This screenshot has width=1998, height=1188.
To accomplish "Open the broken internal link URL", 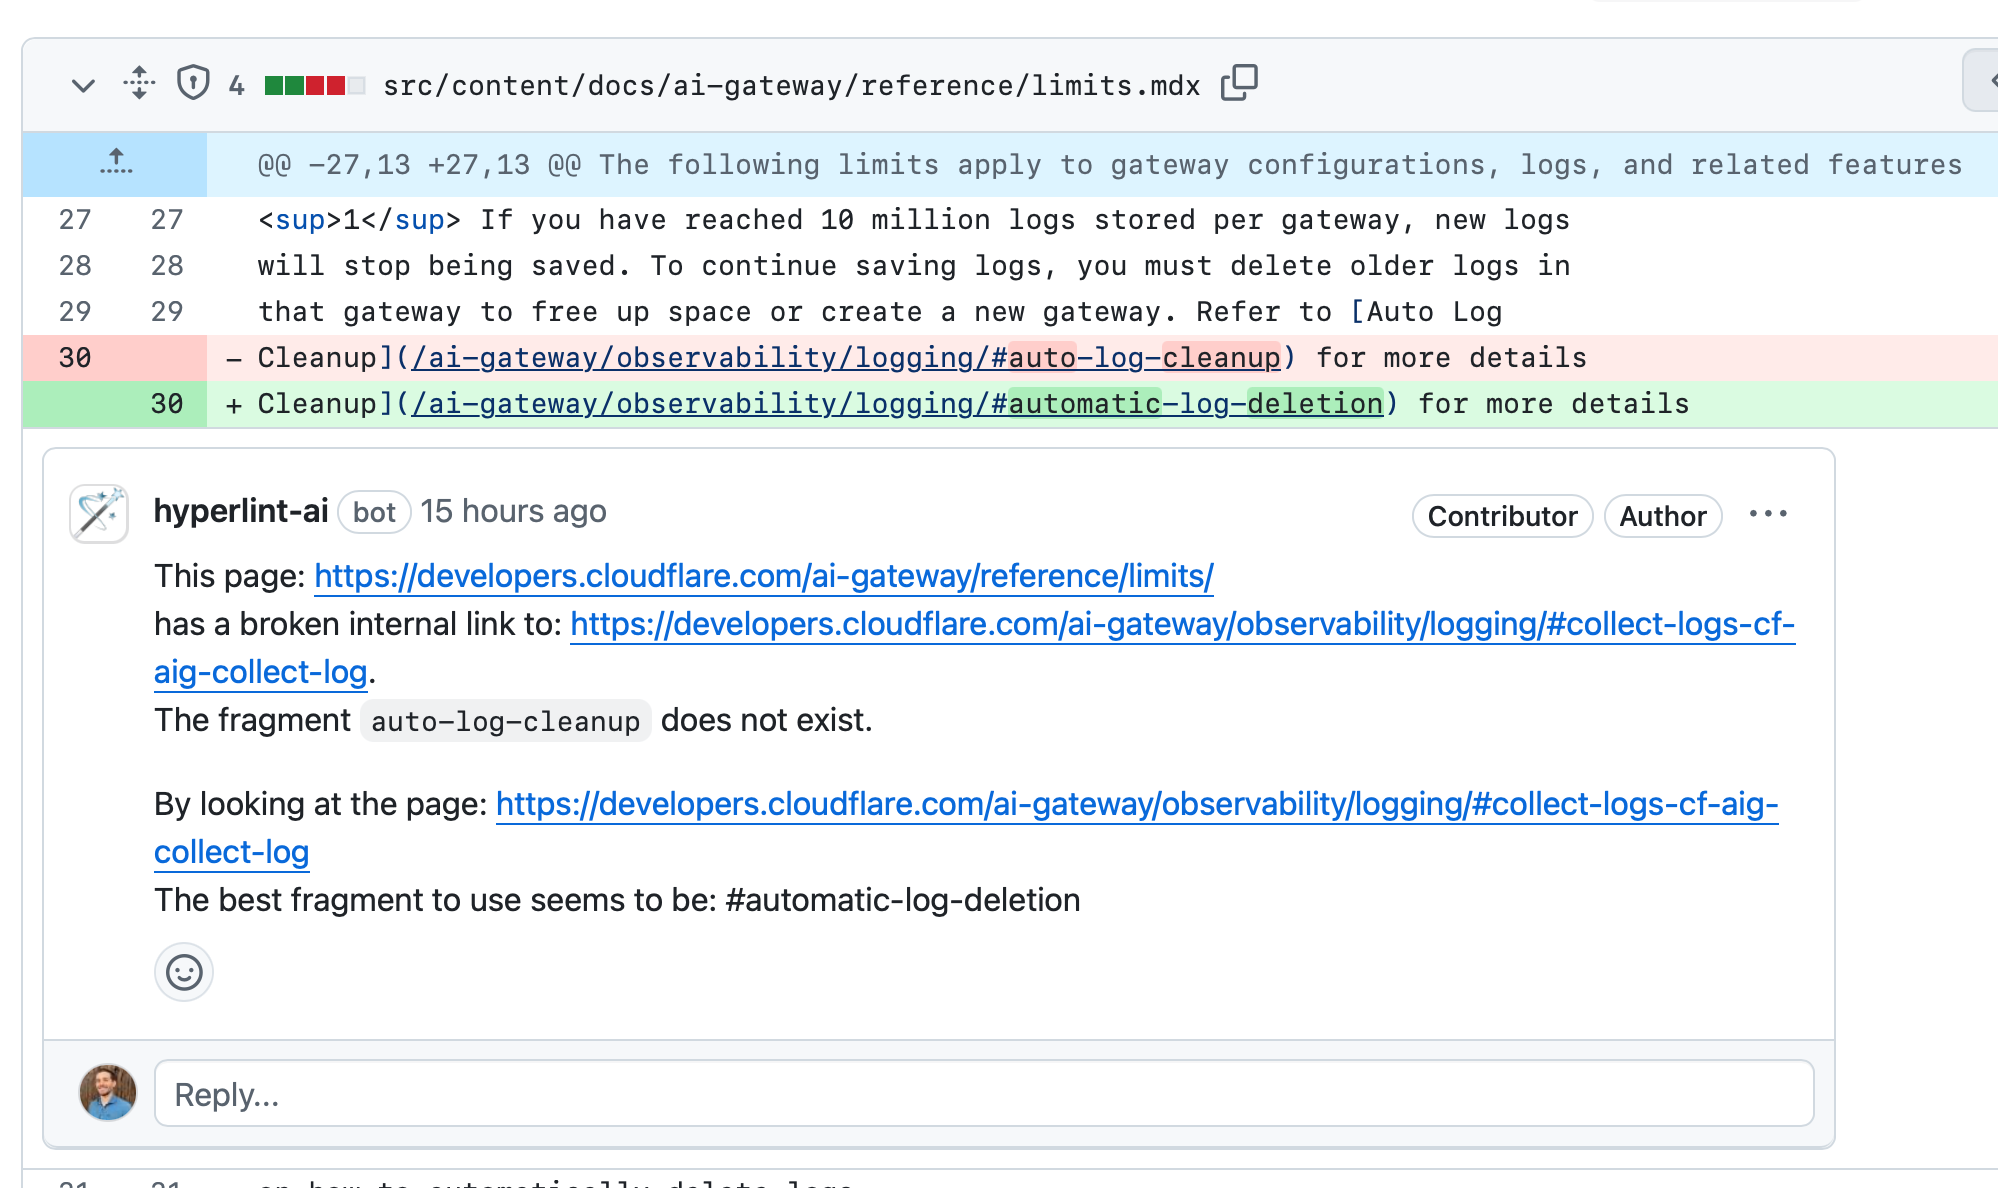I will click(1182, 624).
